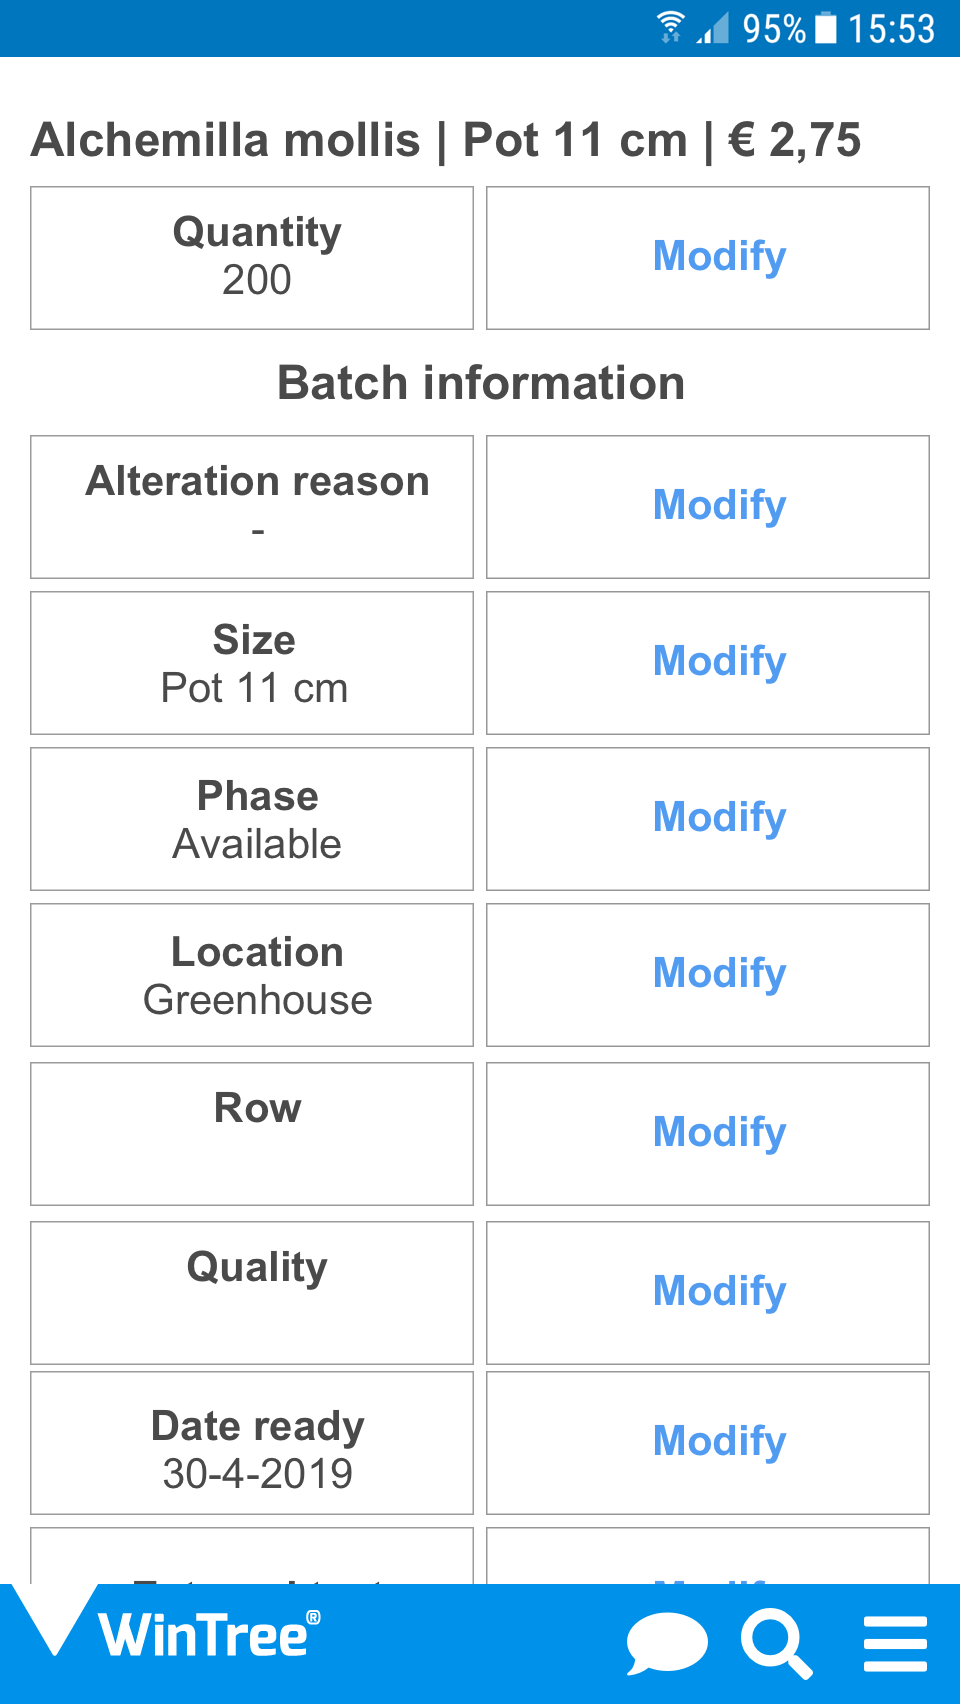This screenshot has height=1704, width=960.
Task: Open the hamburger menu icon
Action: [x=895, y=1643]
